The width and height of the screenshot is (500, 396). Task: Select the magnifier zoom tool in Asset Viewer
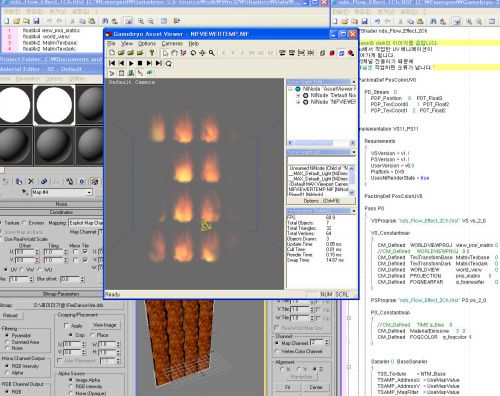pos(211,53)
